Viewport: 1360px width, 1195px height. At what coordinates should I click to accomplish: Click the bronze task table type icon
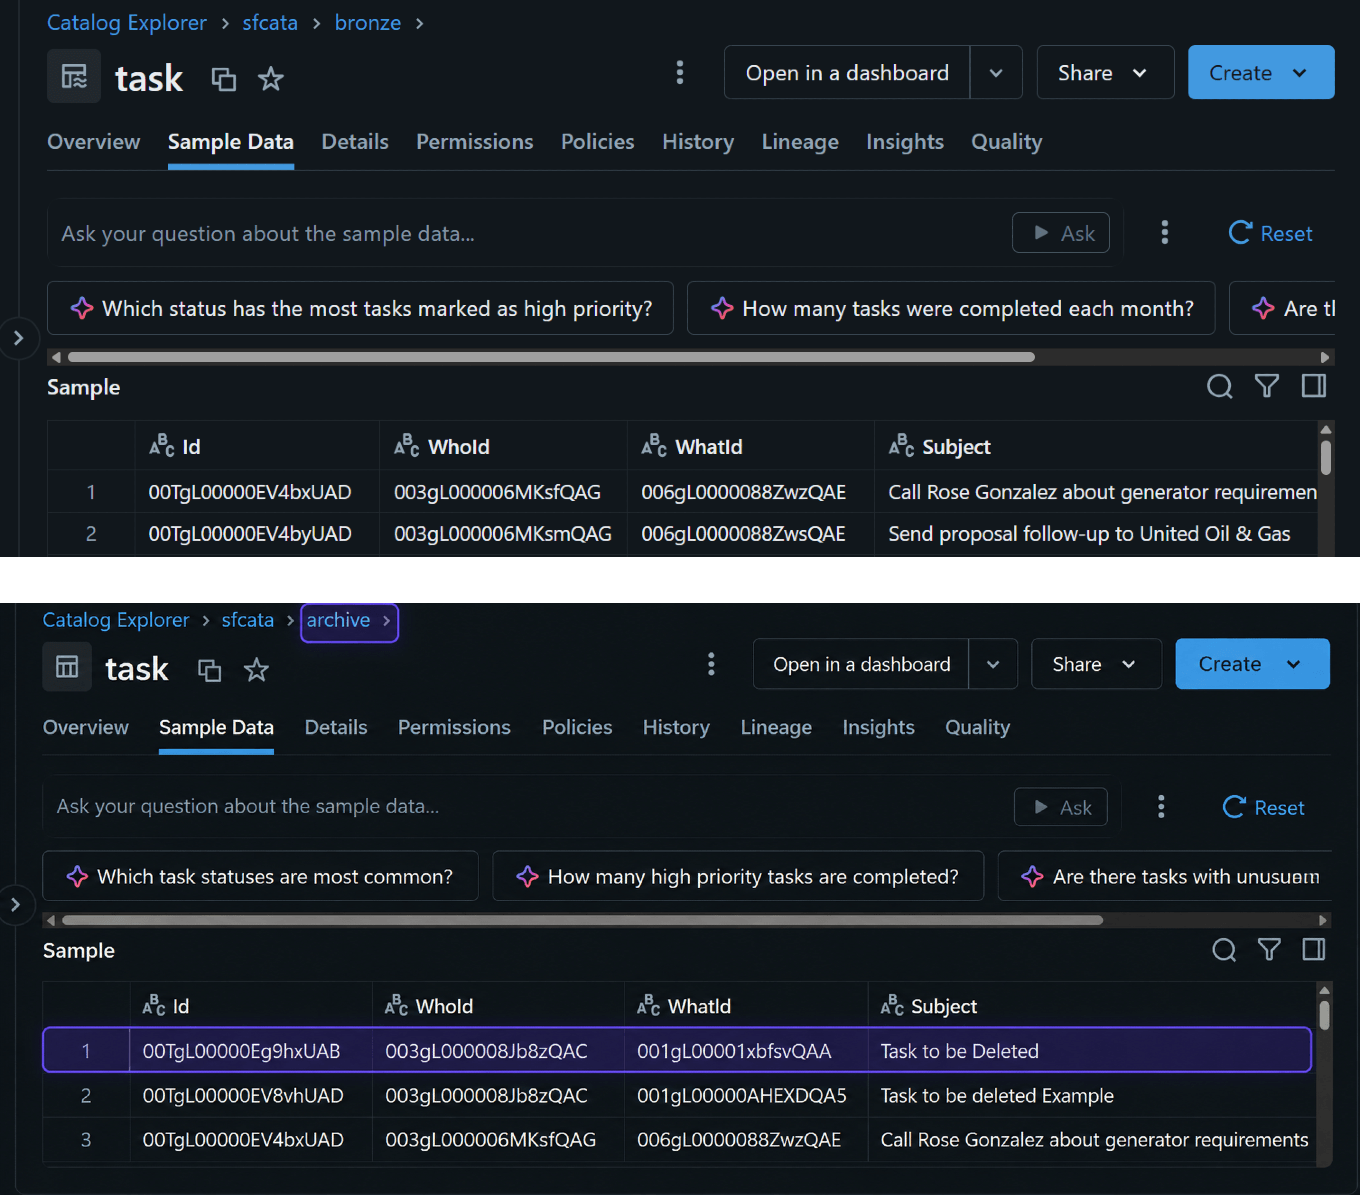click(74, 76)
